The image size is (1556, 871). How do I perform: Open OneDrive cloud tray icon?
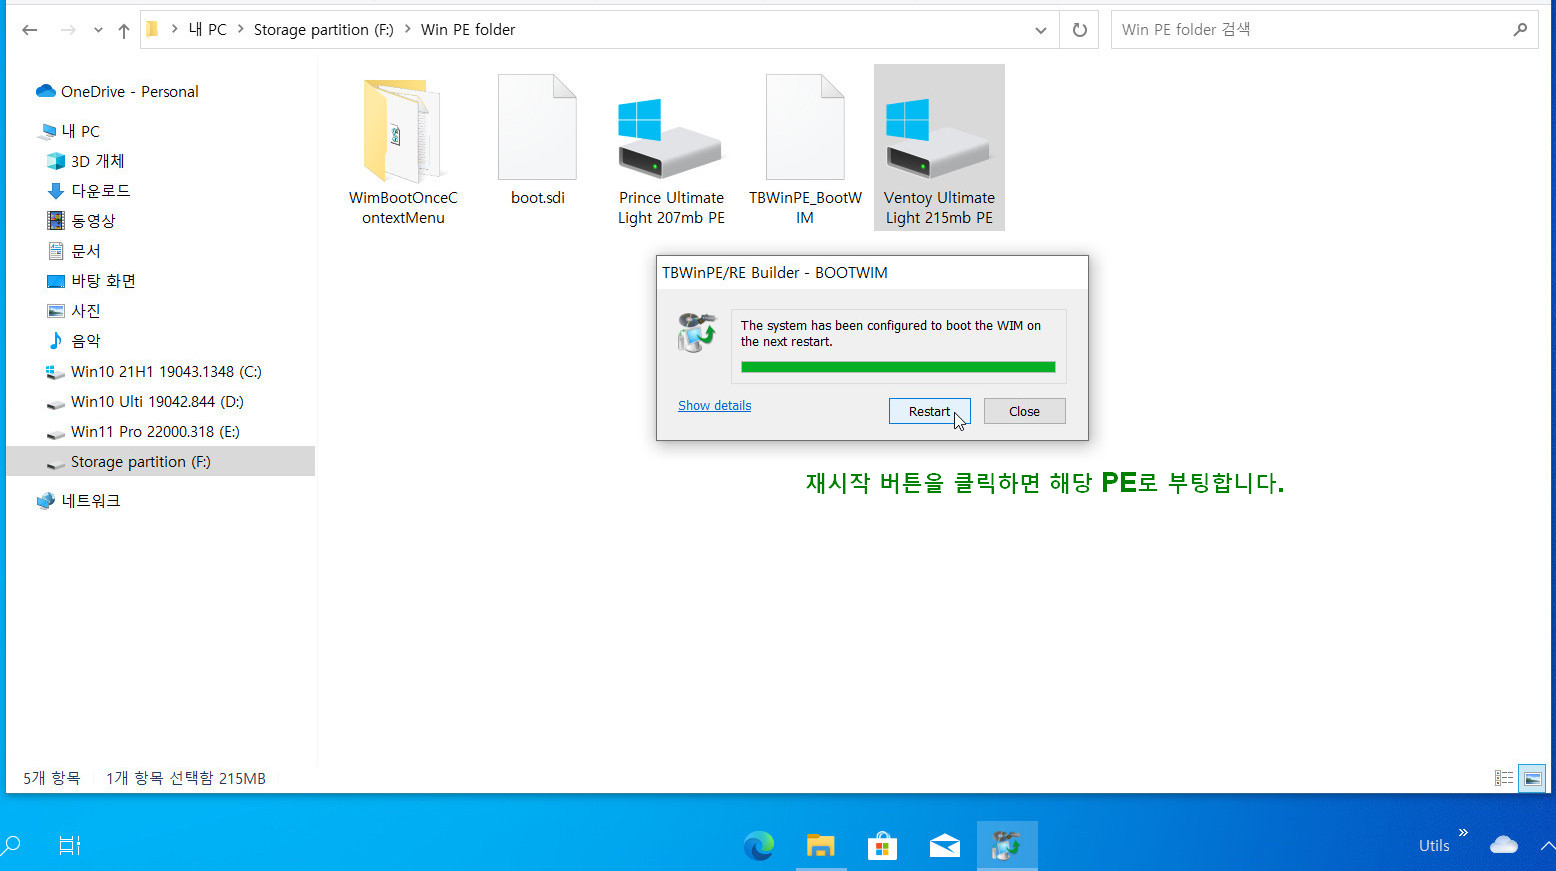coord(1504,846)
